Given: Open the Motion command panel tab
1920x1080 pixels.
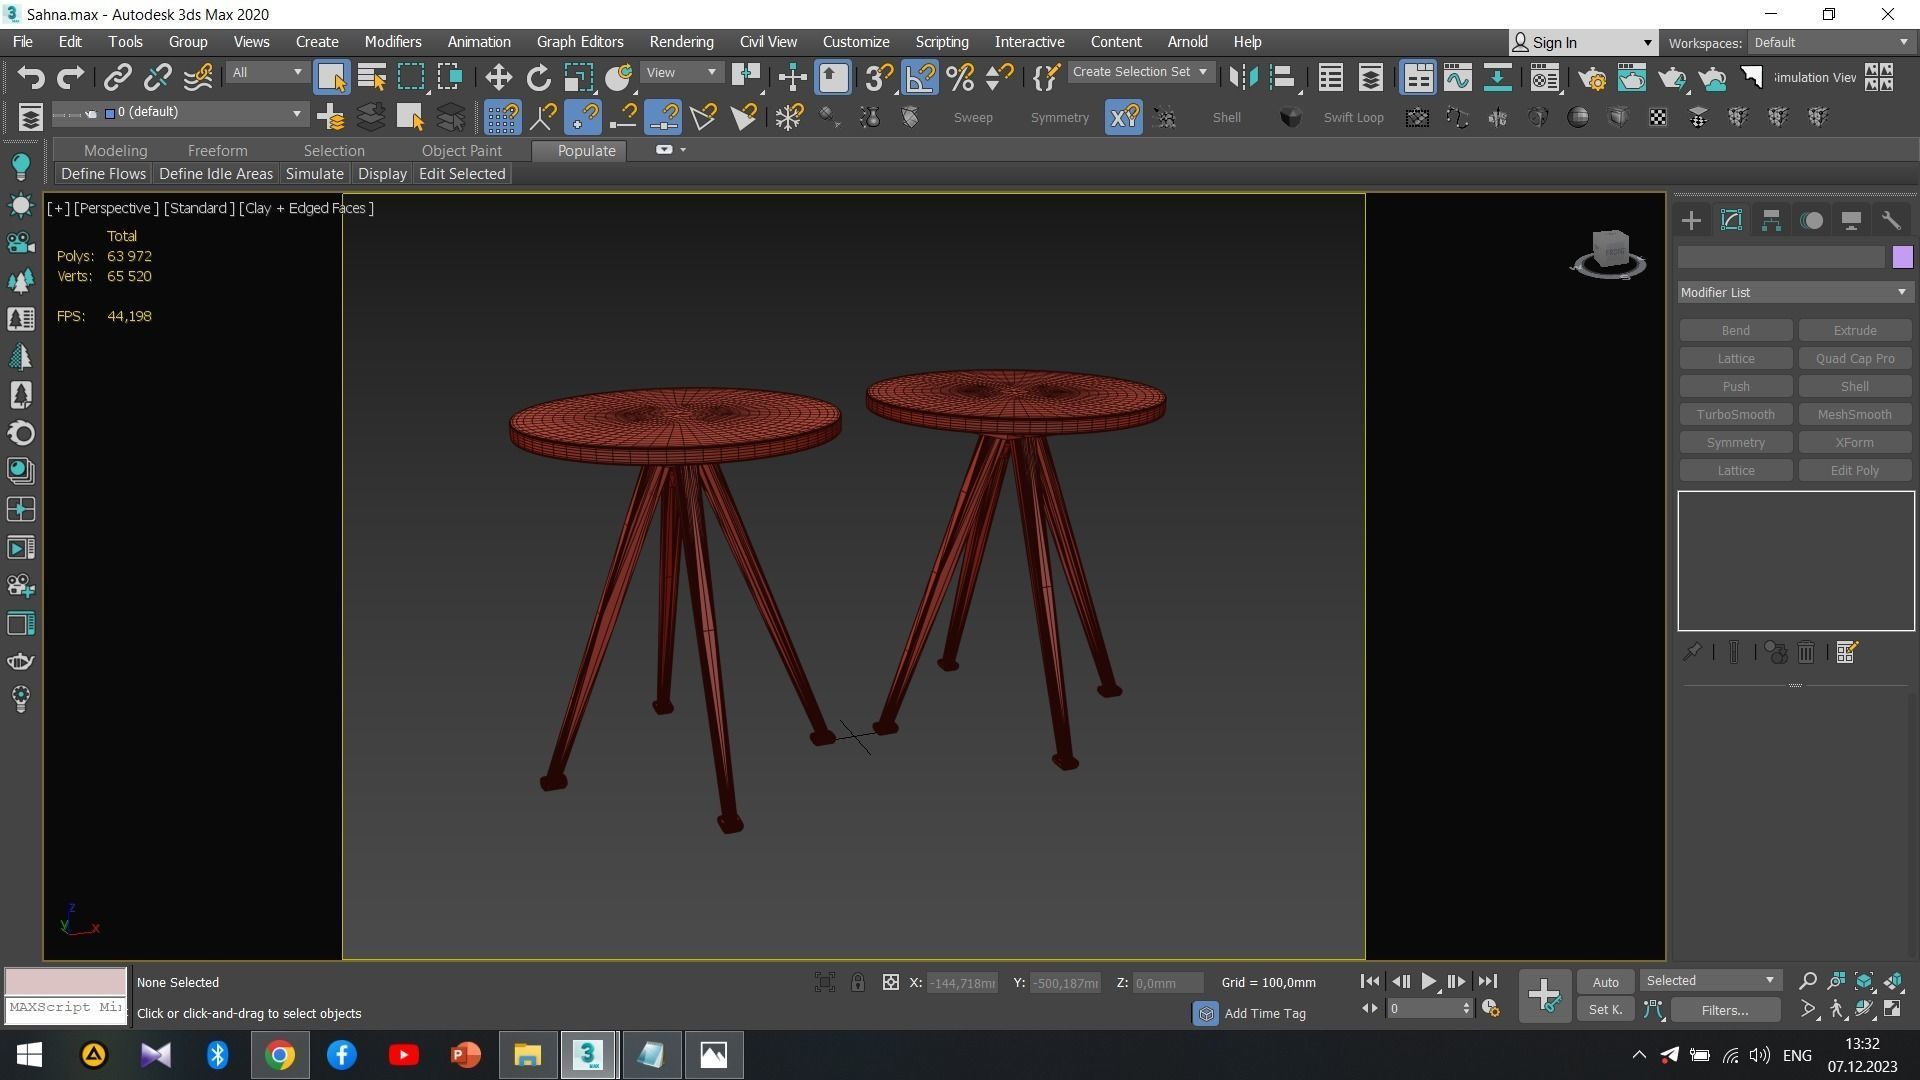Looking at the screenshot, I should pyautogui.click(x=1812, y=221).
